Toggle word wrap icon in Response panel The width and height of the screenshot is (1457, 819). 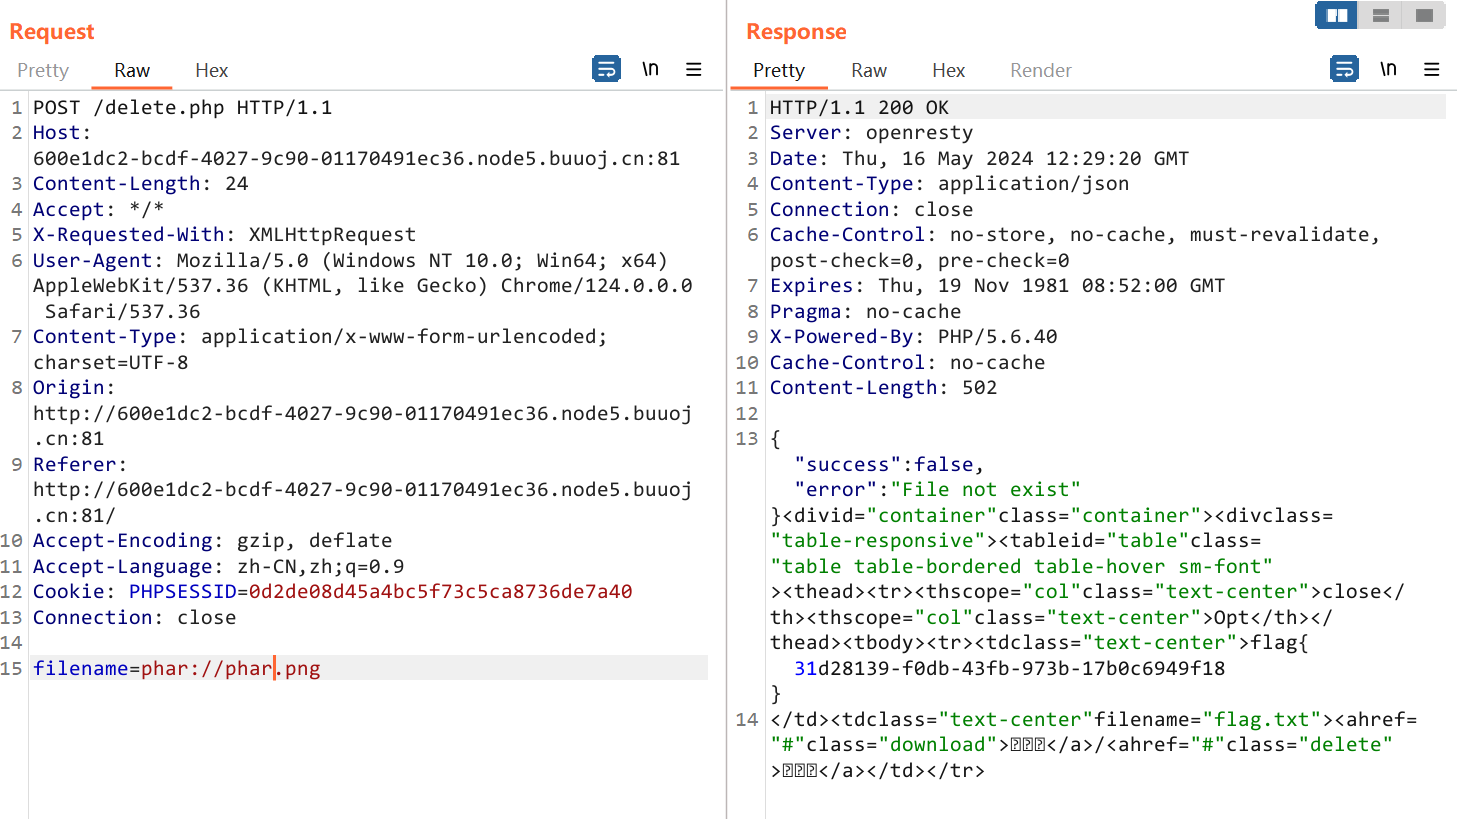(x=1344, y=69)
